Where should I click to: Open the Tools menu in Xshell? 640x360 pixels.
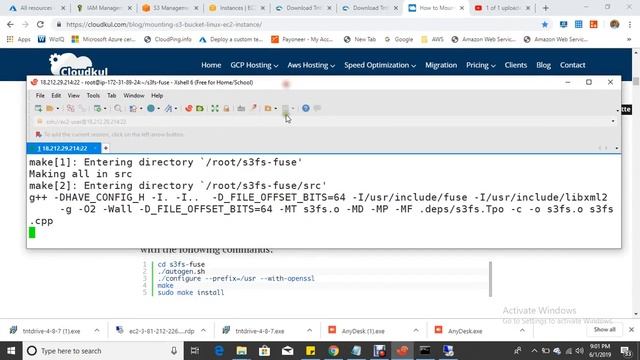[x=93, y=96]
